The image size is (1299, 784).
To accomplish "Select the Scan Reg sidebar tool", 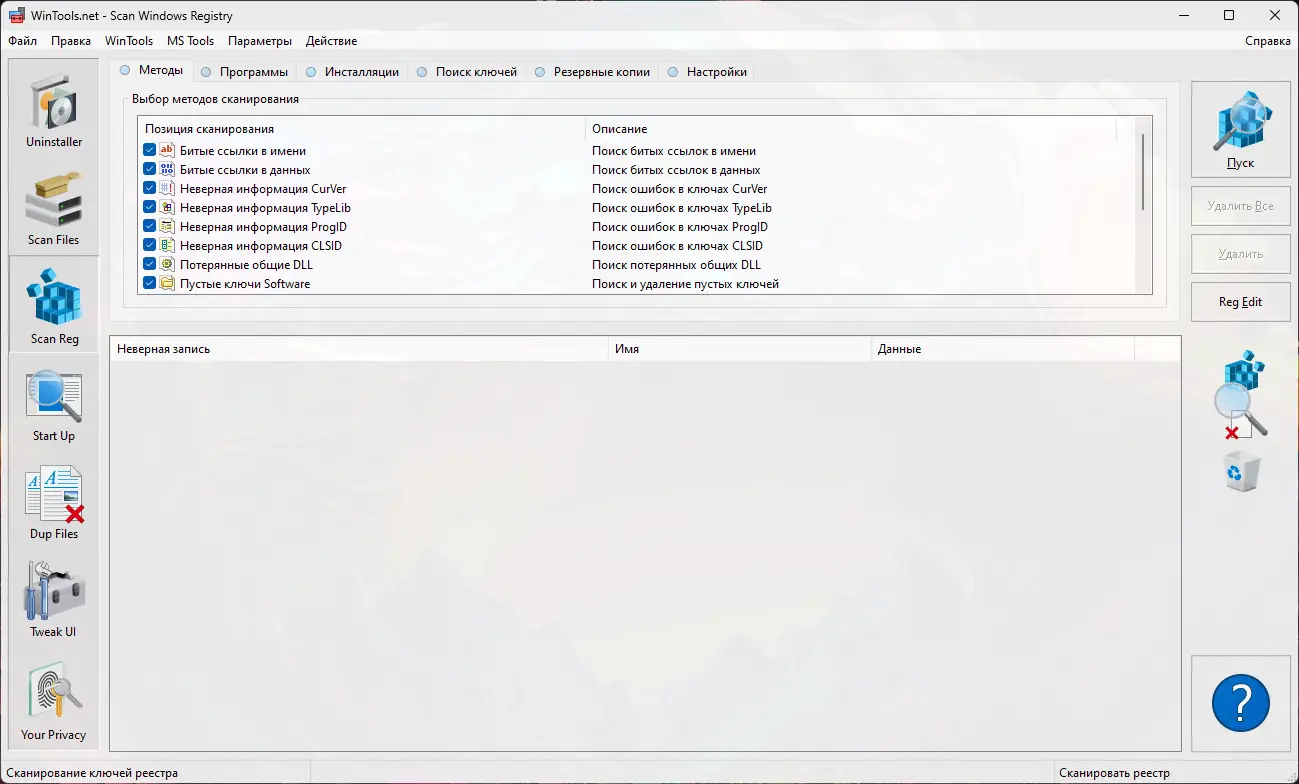I will click(x=54, y=305).
